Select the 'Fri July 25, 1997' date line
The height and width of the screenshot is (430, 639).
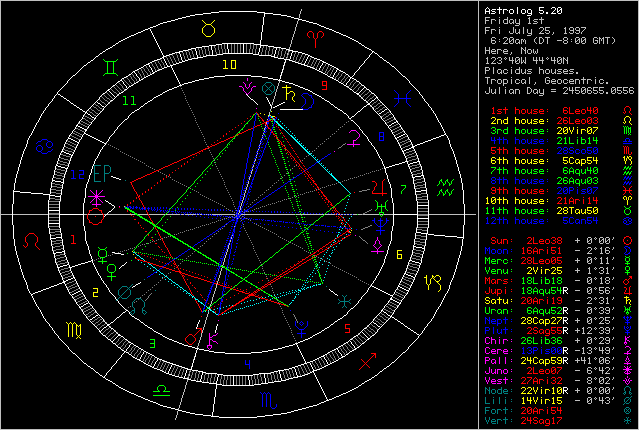[535, 31]
